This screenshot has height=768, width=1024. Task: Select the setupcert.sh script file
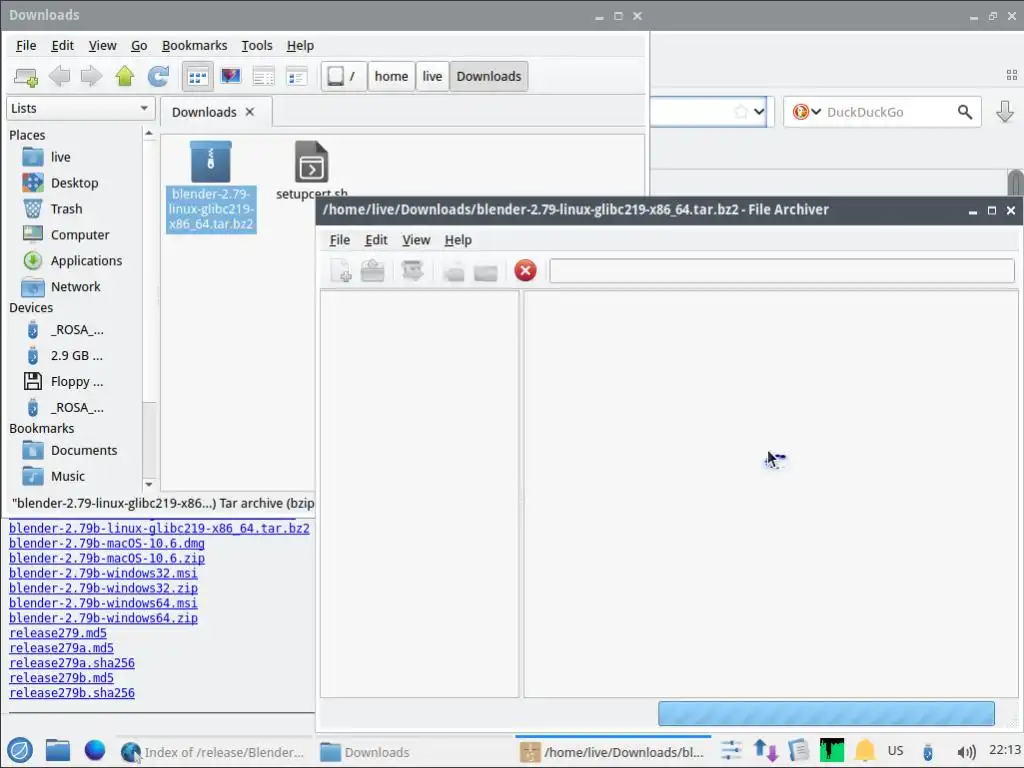(x=312, y=170)
